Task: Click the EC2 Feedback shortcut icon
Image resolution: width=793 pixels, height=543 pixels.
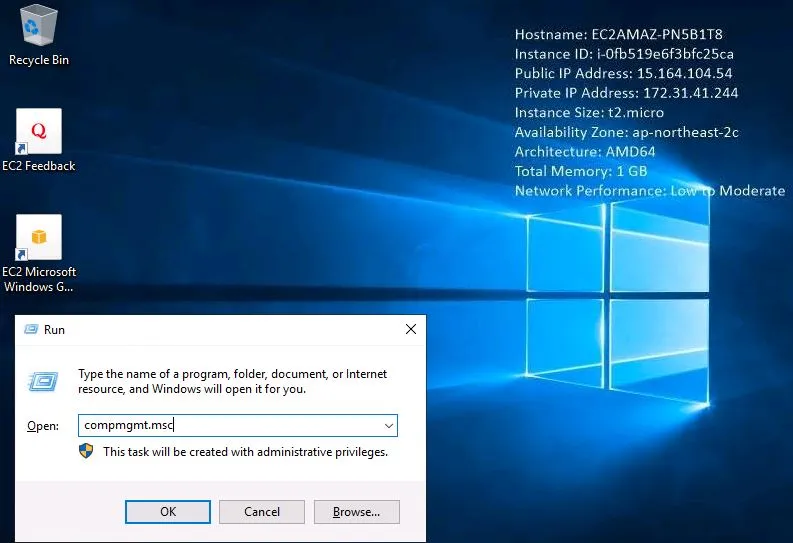Action: (39, 131)
